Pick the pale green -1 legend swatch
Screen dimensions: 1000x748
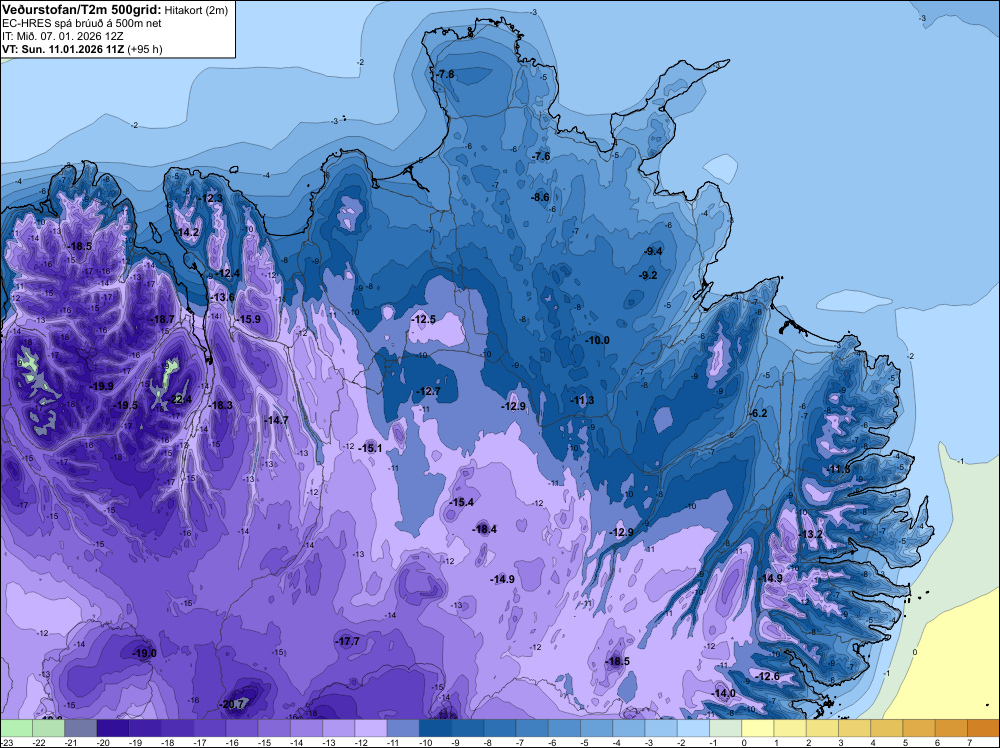tap(726, 728)
